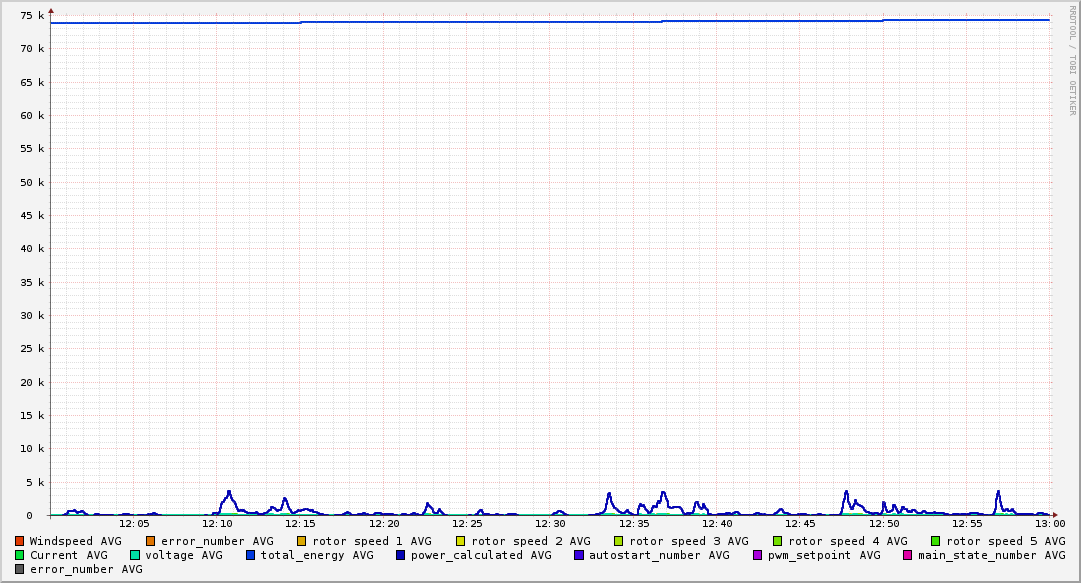1081x583 pixels.
Task: Click the gray error_number AVG swatch
Action: coord(20,569)
